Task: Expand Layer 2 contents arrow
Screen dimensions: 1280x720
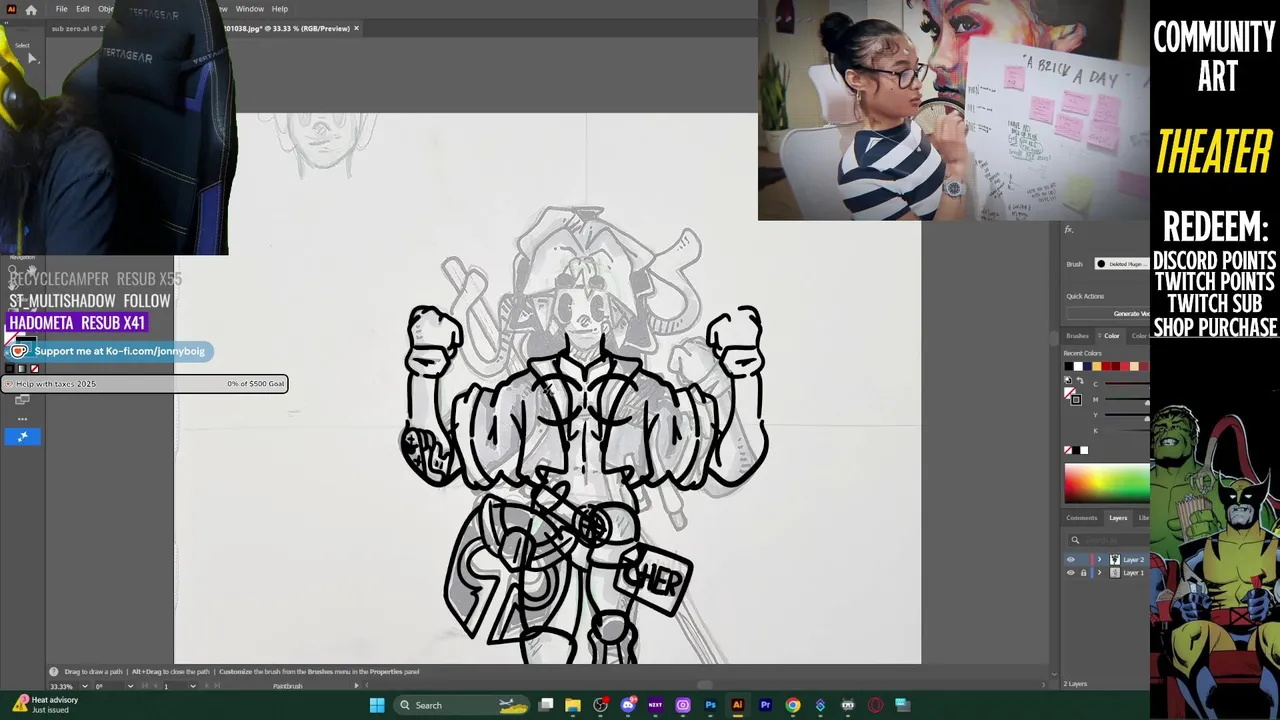Action: 1099,560
